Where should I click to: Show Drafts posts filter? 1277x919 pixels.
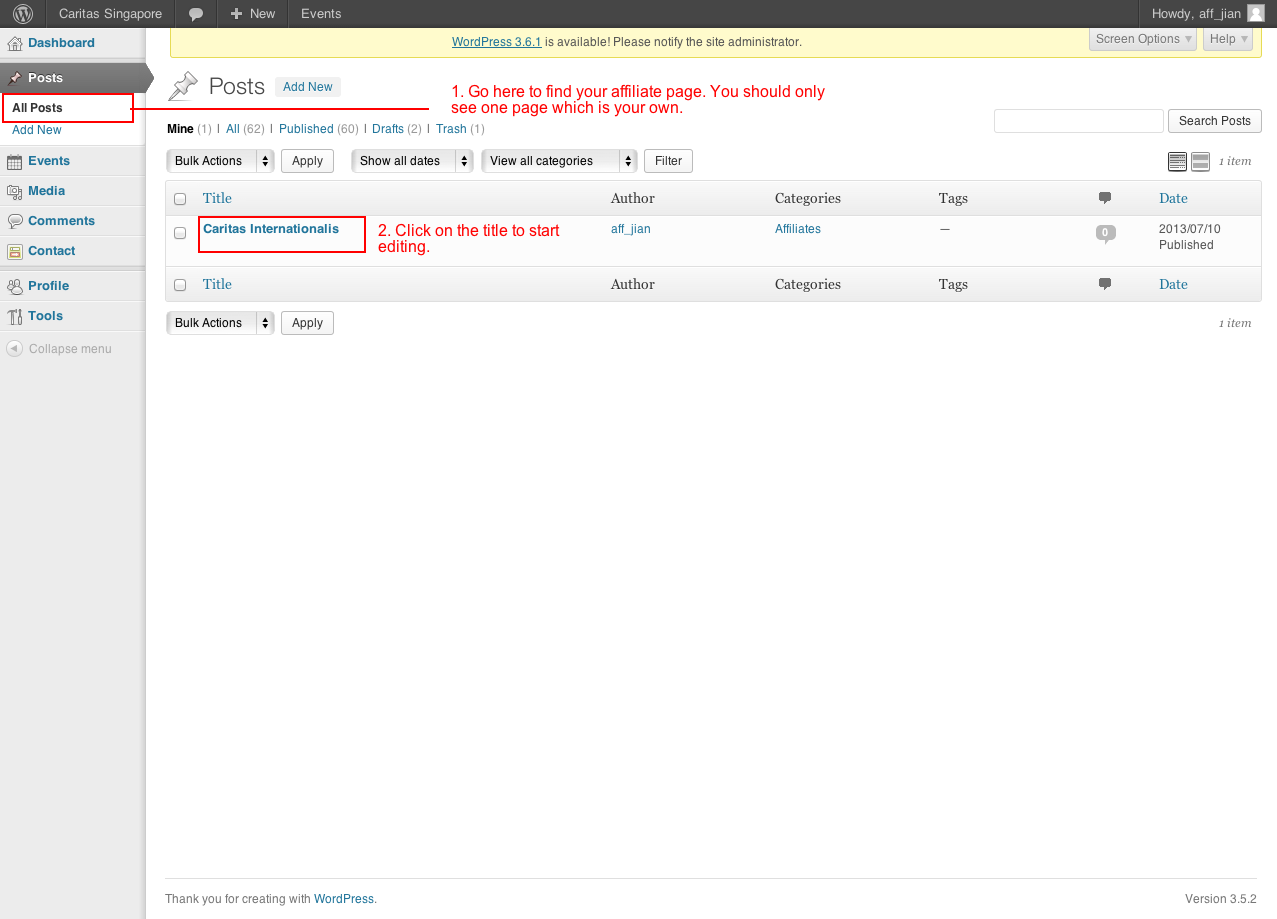388,129
